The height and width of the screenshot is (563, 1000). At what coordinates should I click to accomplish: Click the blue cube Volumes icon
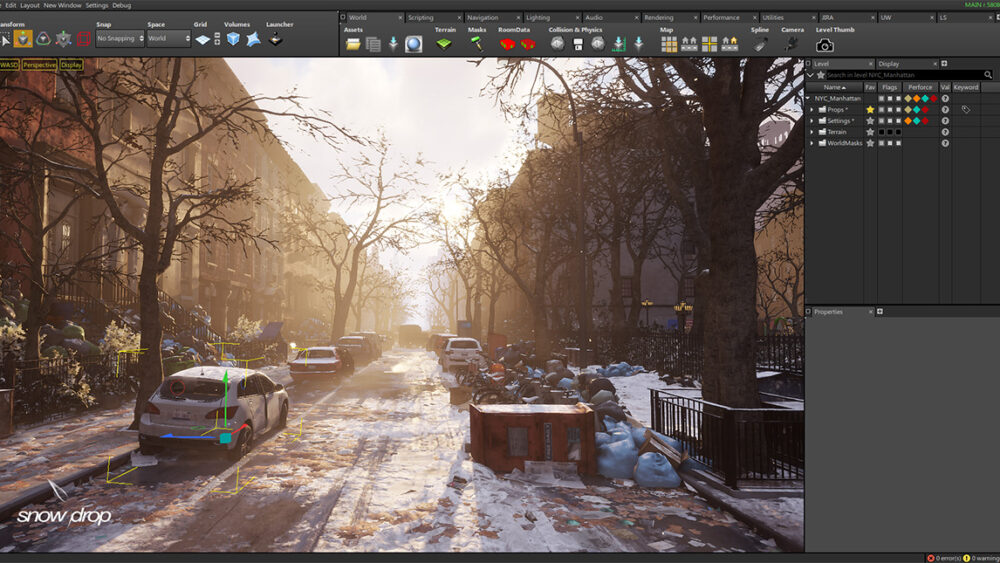233,40
